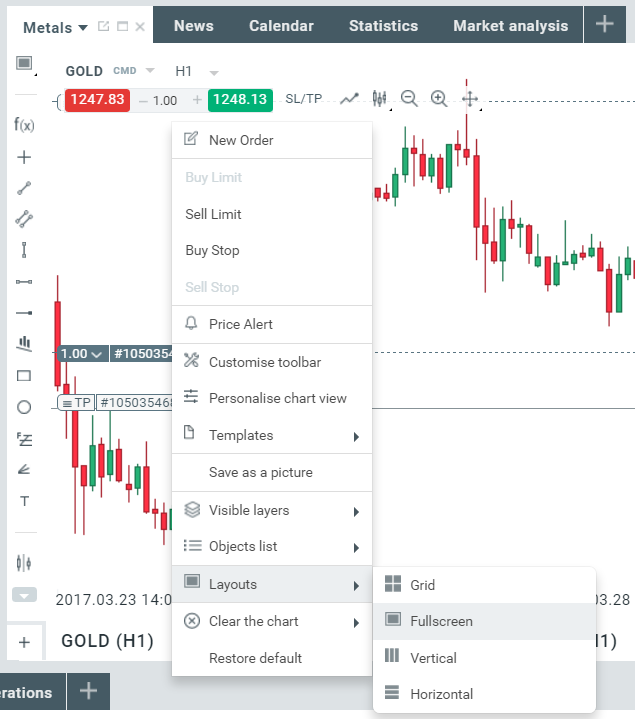Switch to the Statistics tab
The height and width of the screenshot is (719, 635).
(383, 26)
